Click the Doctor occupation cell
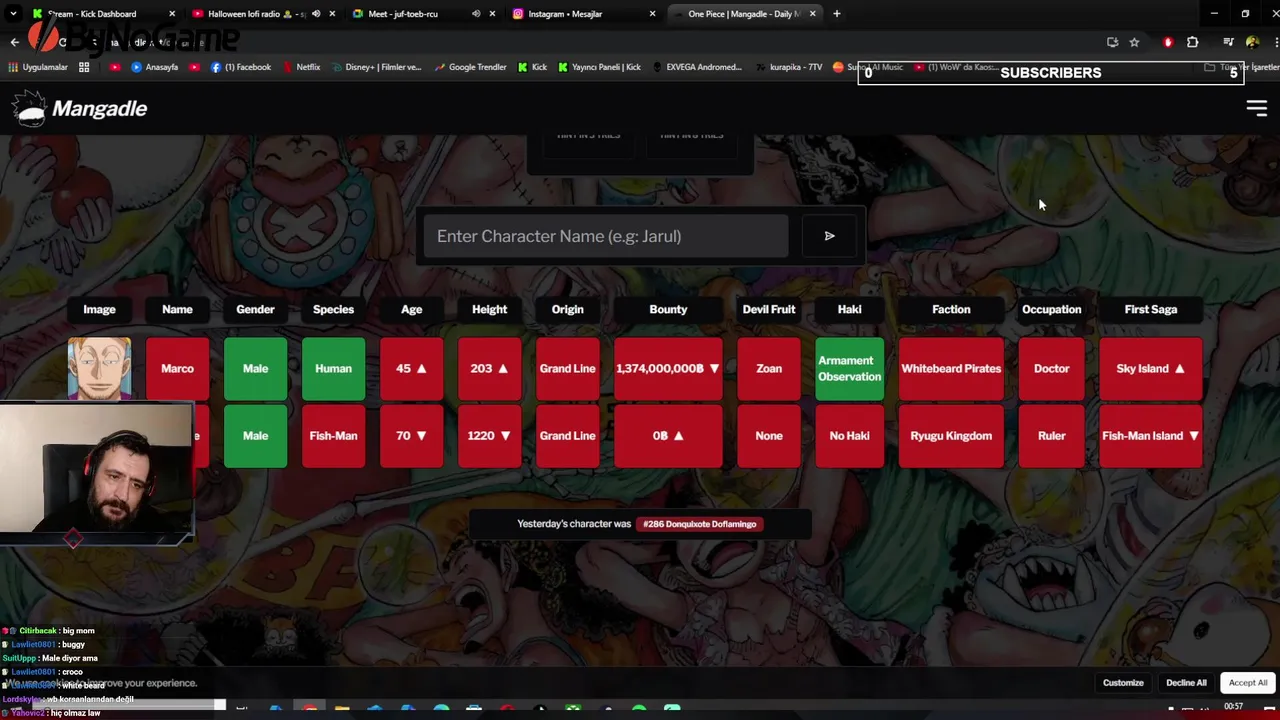The width and height of the screenshot is (1280, 720). click(x=1051, y=369)
